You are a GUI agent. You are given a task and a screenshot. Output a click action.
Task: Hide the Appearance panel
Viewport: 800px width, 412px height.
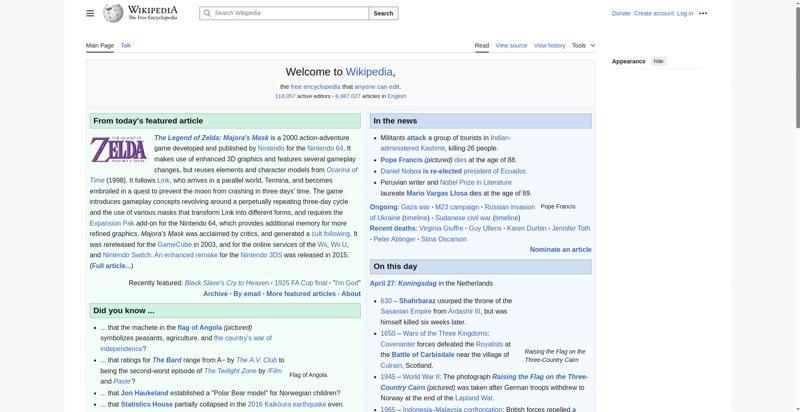coord(659,61)
